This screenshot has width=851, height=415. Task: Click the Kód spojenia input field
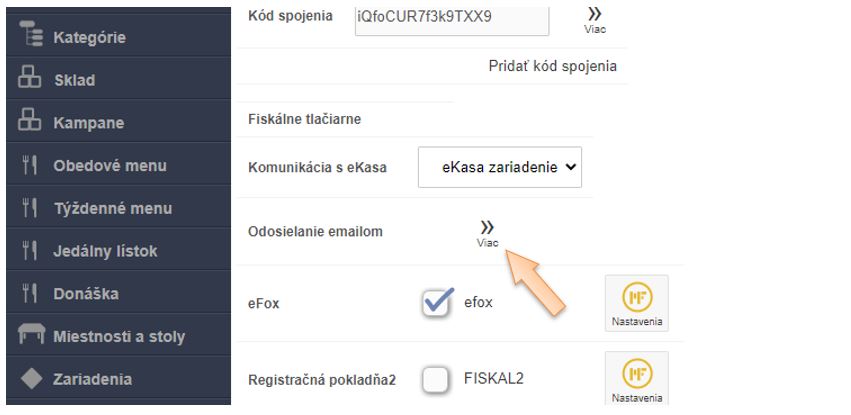click(x=451, y=17)
